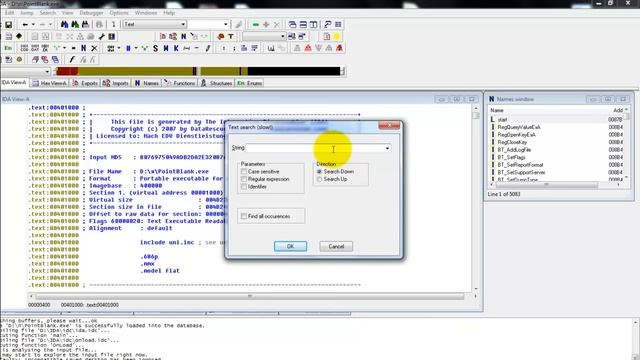
Task: Open the String history dropdown arrow
Action: [387, 148]
